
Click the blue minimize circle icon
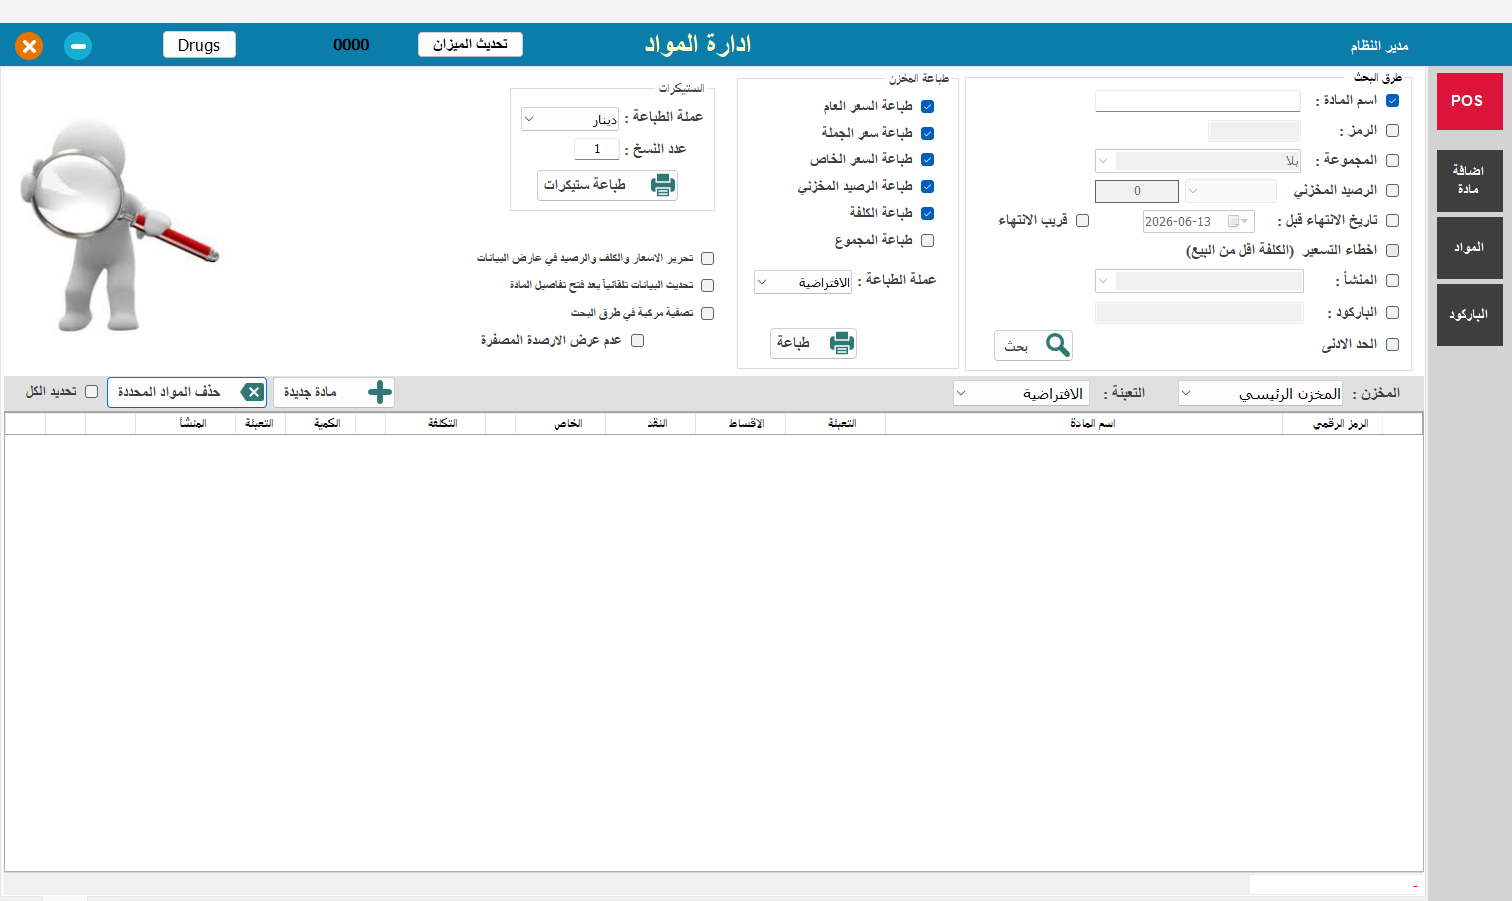(78, 46)
